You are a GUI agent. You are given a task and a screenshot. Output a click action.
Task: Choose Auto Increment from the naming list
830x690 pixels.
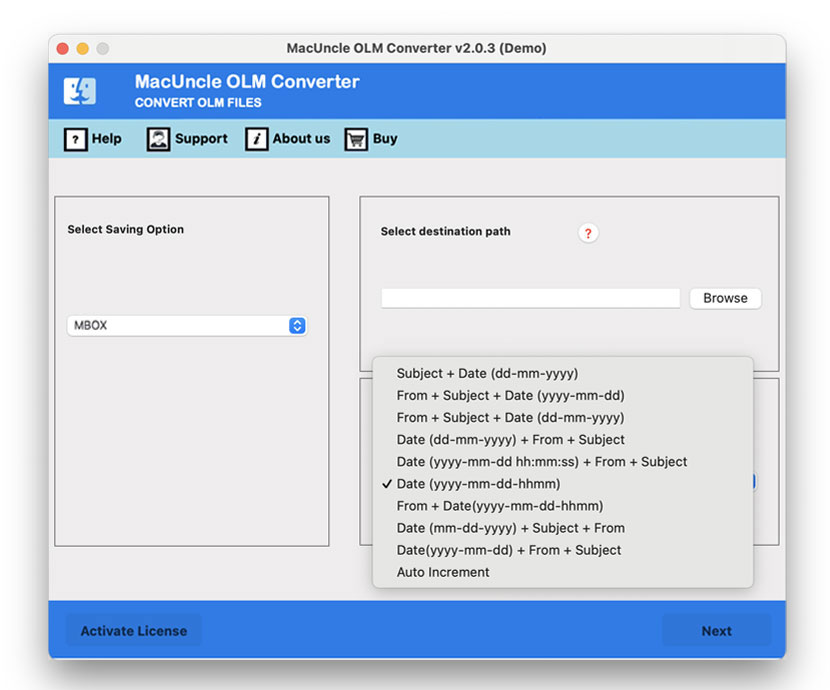point(444,572)
